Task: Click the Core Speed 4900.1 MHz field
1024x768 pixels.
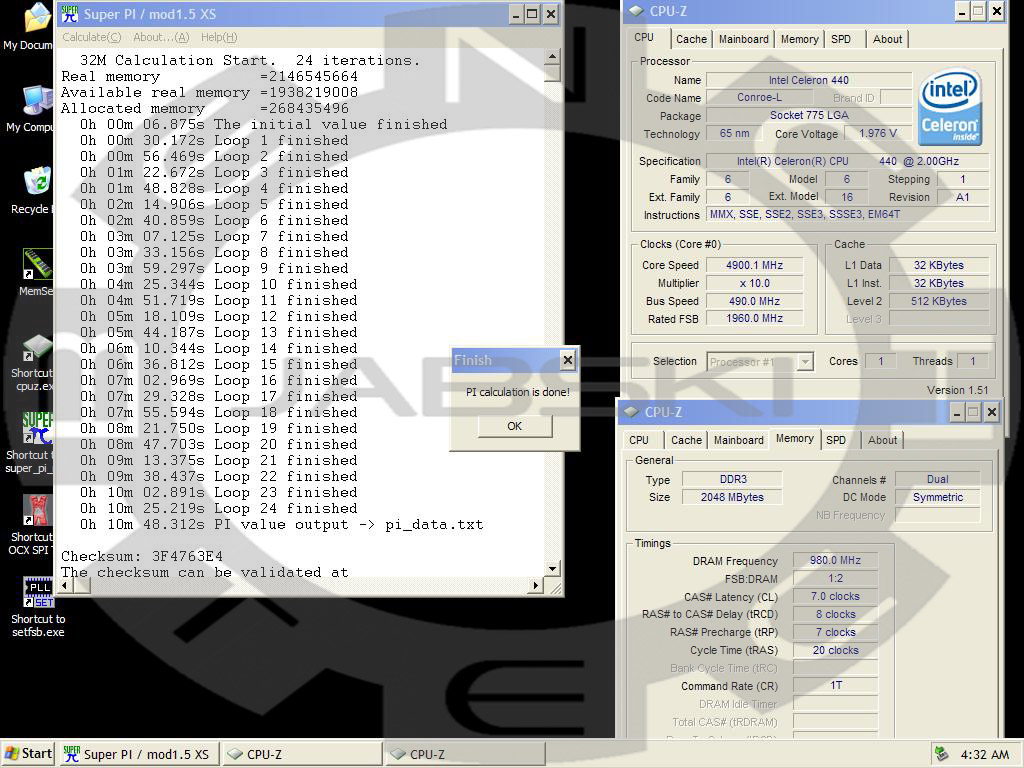Action: 754,265
